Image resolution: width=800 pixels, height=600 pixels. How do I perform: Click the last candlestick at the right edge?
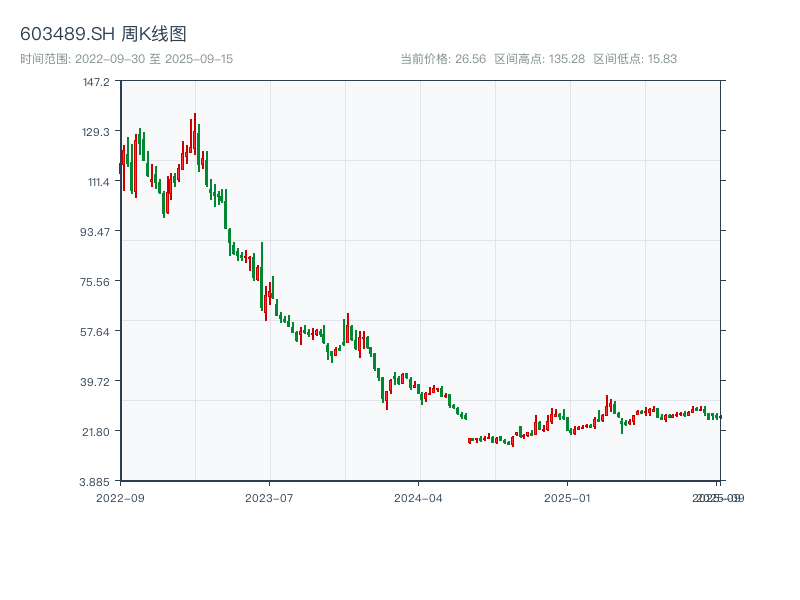(x=719, y=416)
